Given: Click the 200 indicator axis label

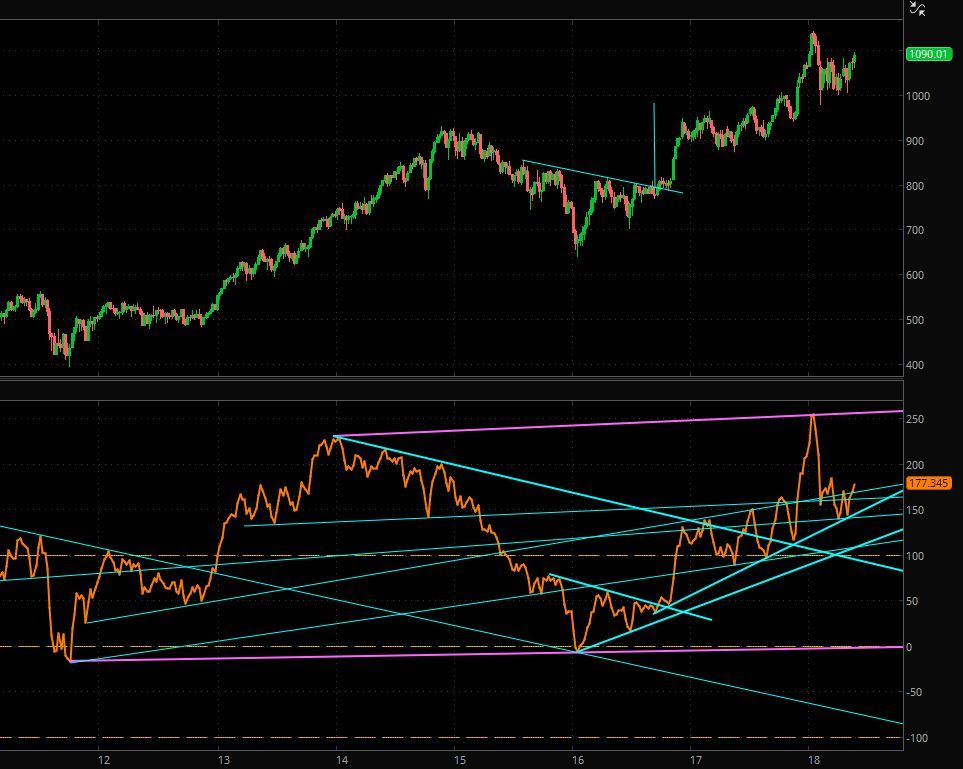Looking at the screenshot, I should click(915, 465).
